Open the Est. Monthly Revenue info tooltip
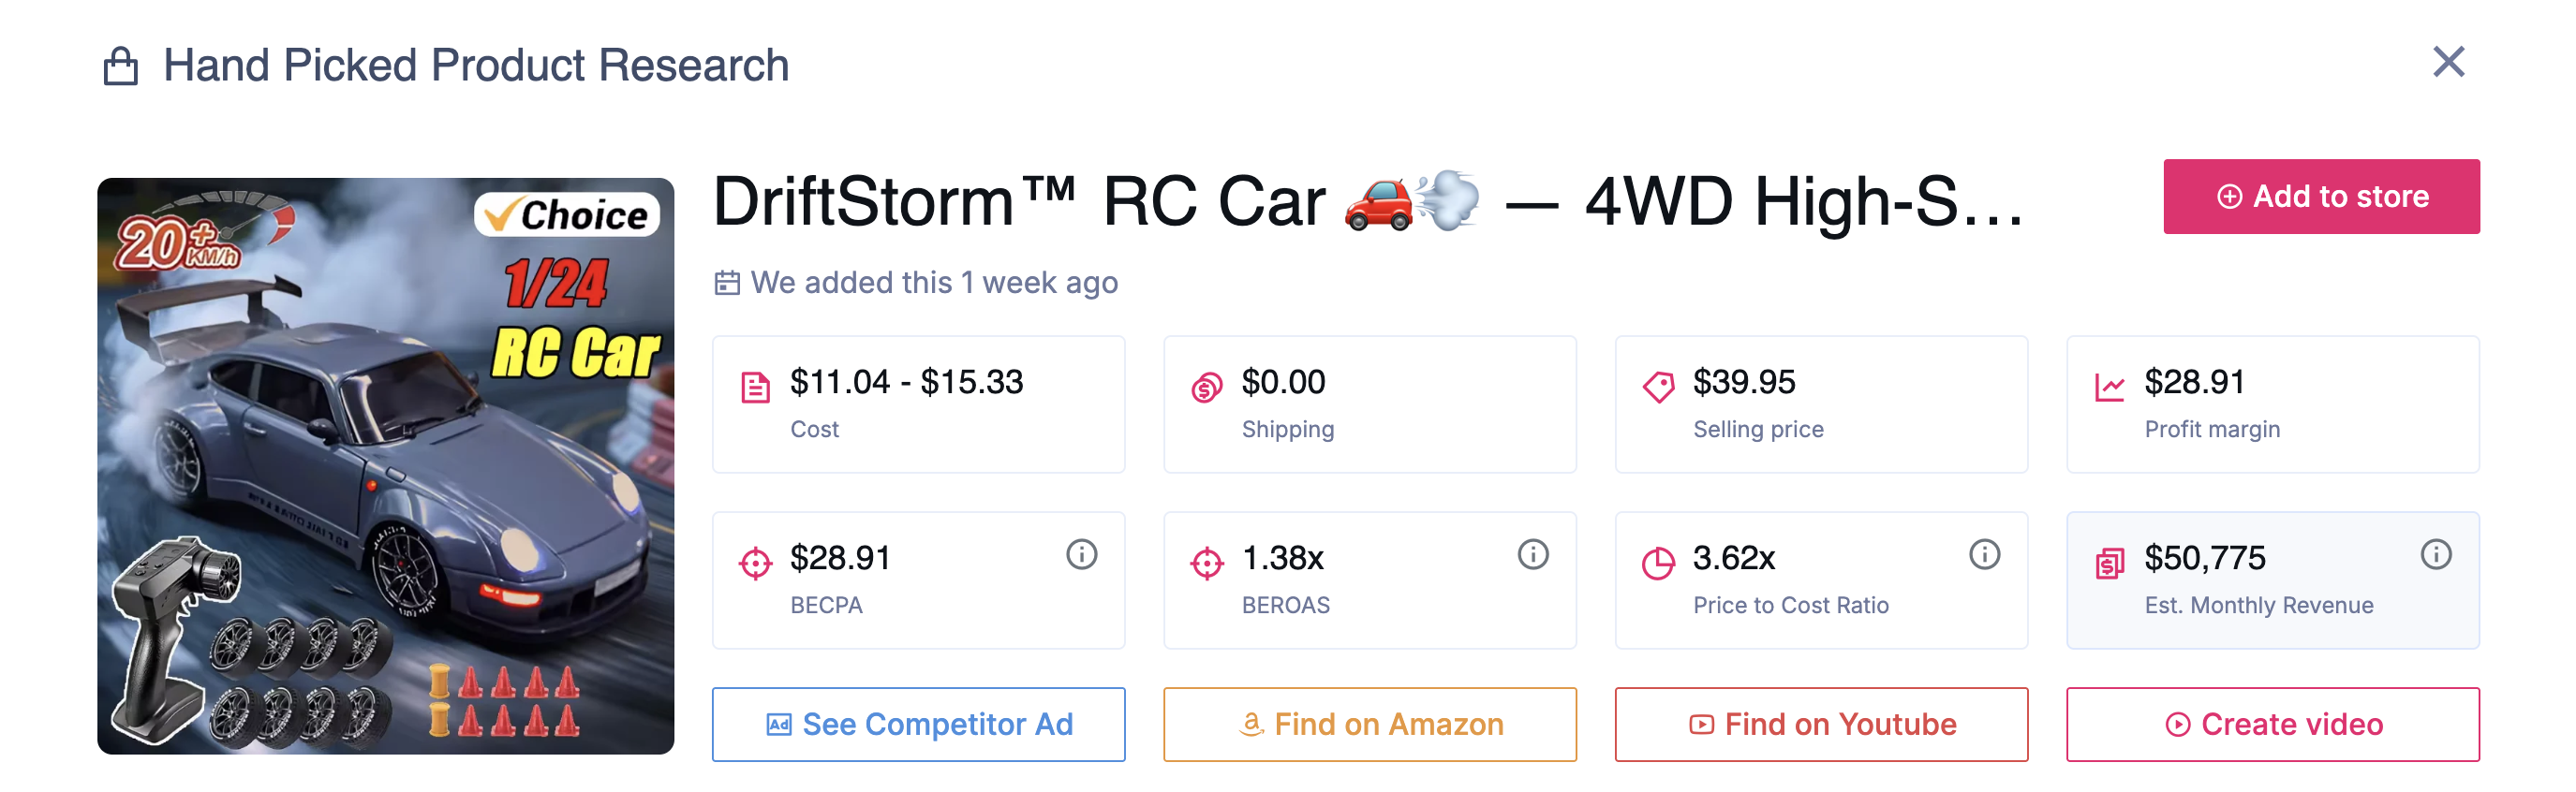Image resolution: width=2576 pixels, height=792 pixels. click(2435, 554)
